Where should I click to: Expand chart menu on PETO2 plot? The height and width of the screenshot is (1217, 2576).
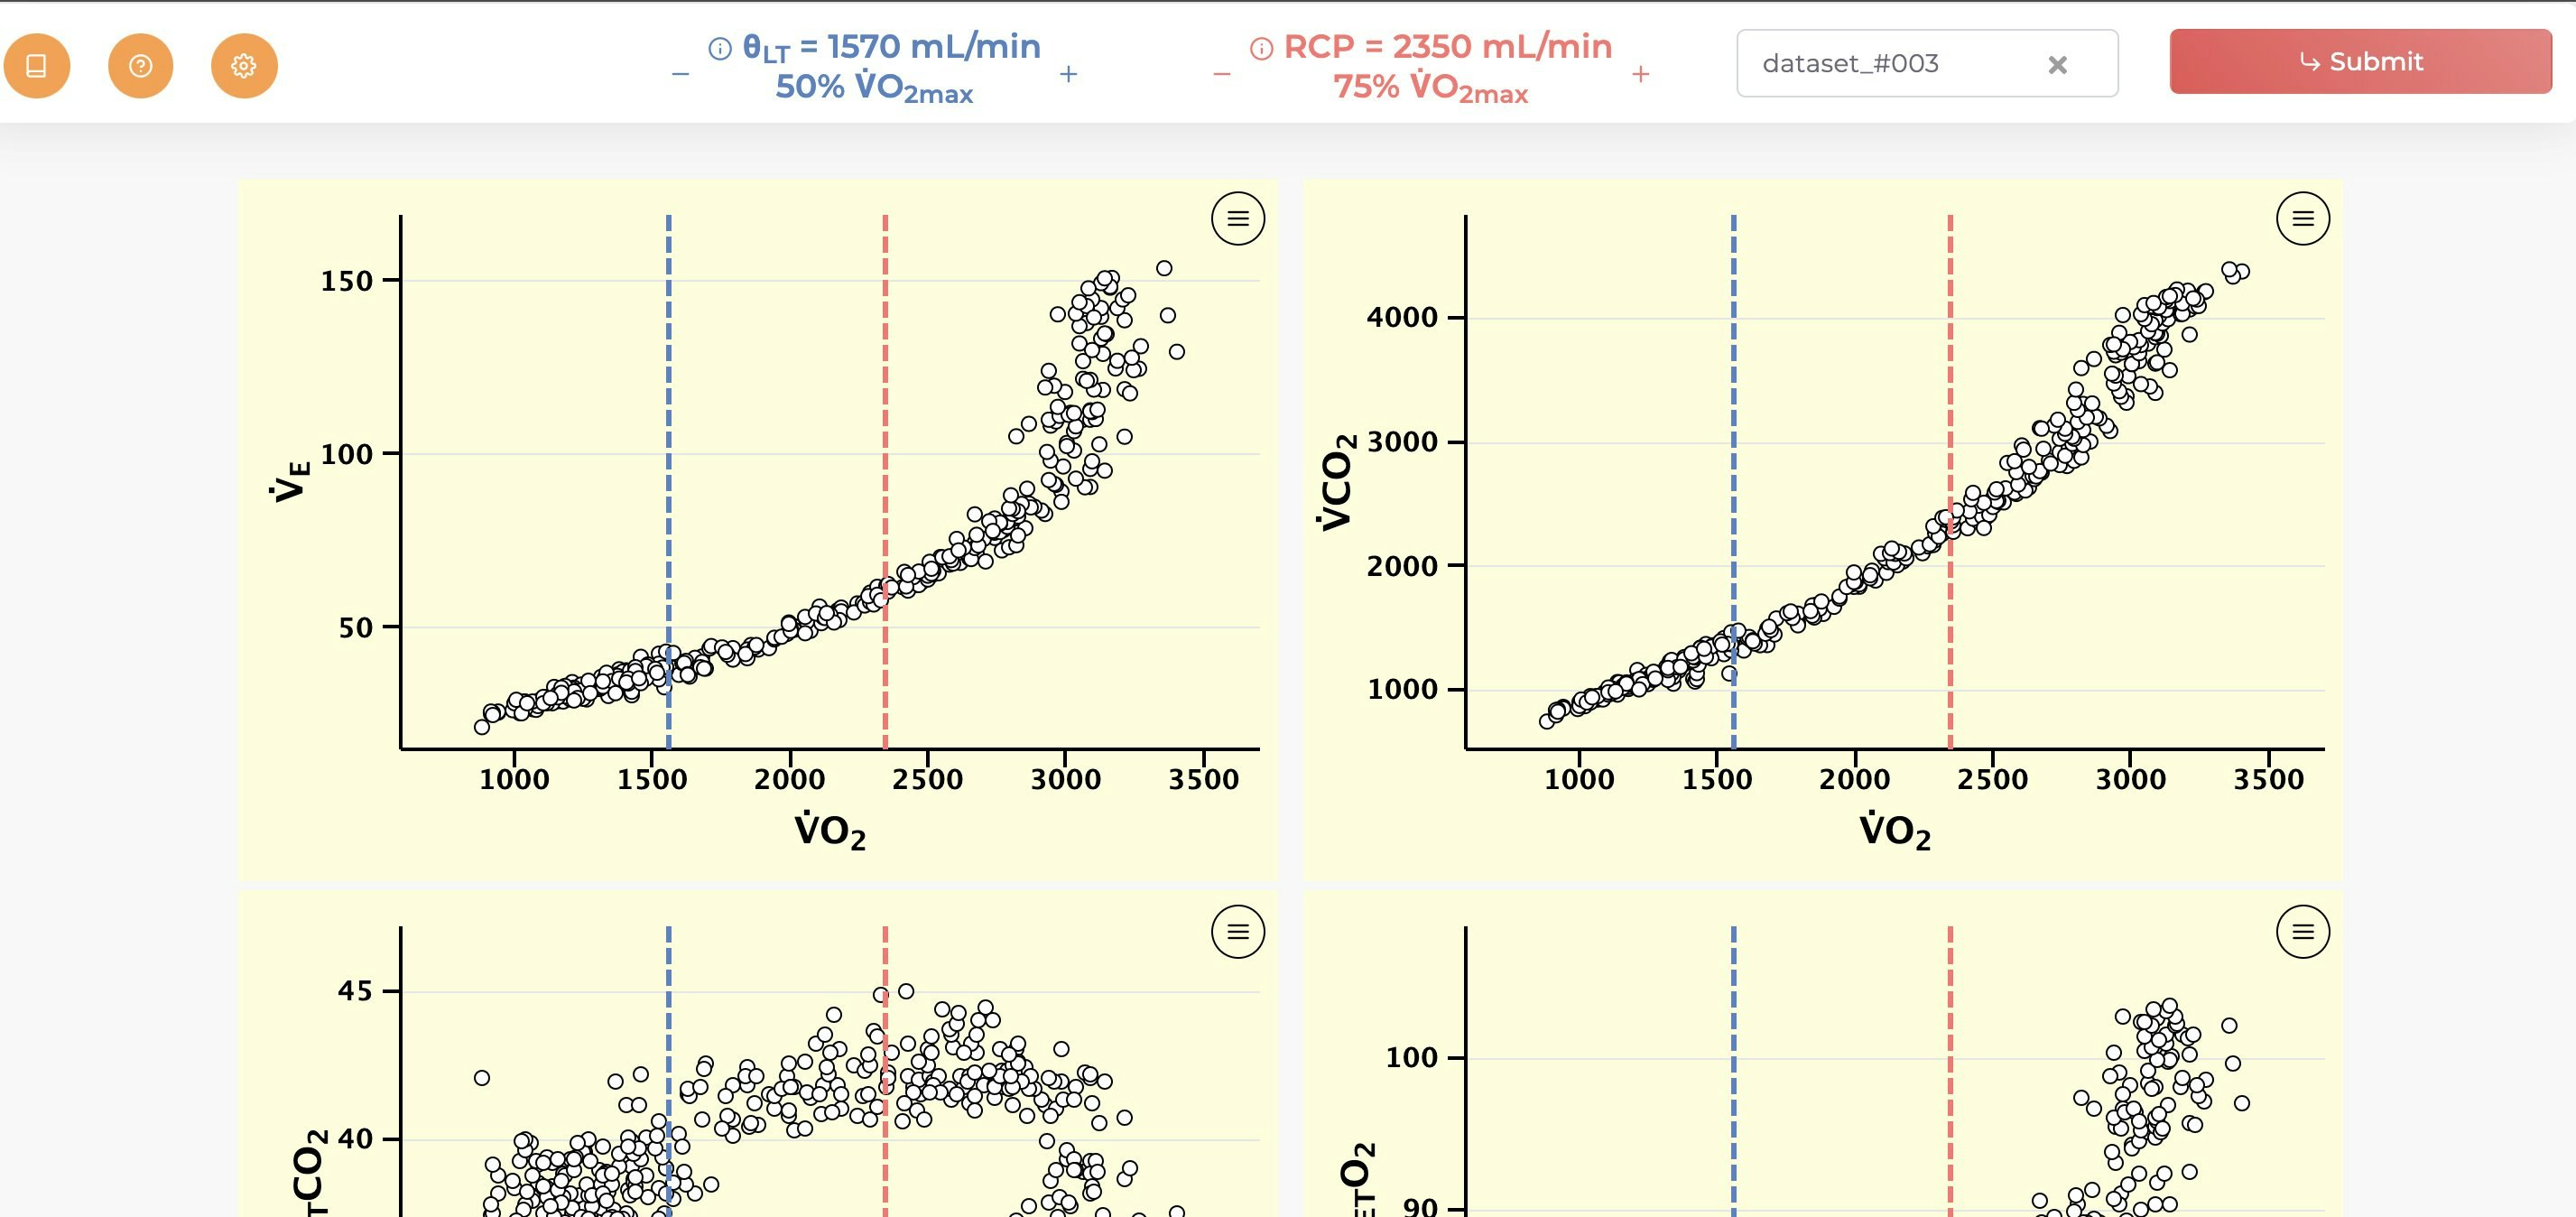[2302, 931]
